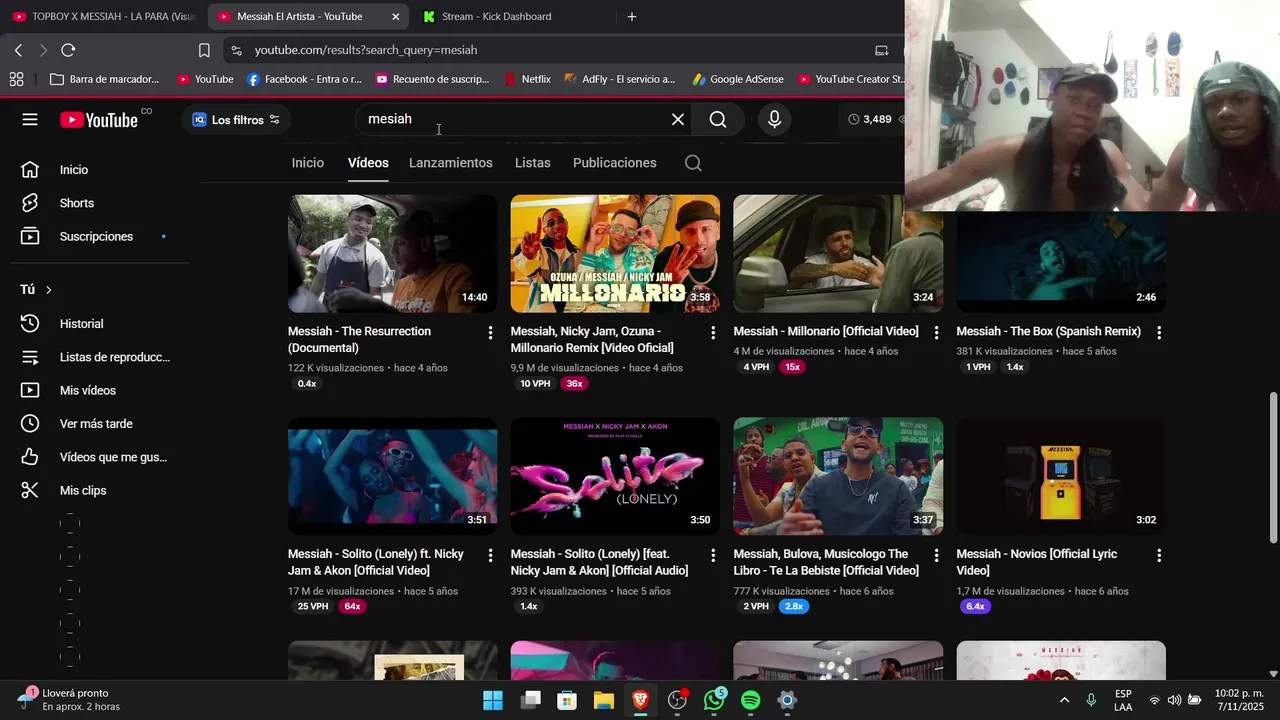Image resolution: width=1280 pixels, height=720 pixels.
Task: Open a new browser tab
Action: pos(631,17)
